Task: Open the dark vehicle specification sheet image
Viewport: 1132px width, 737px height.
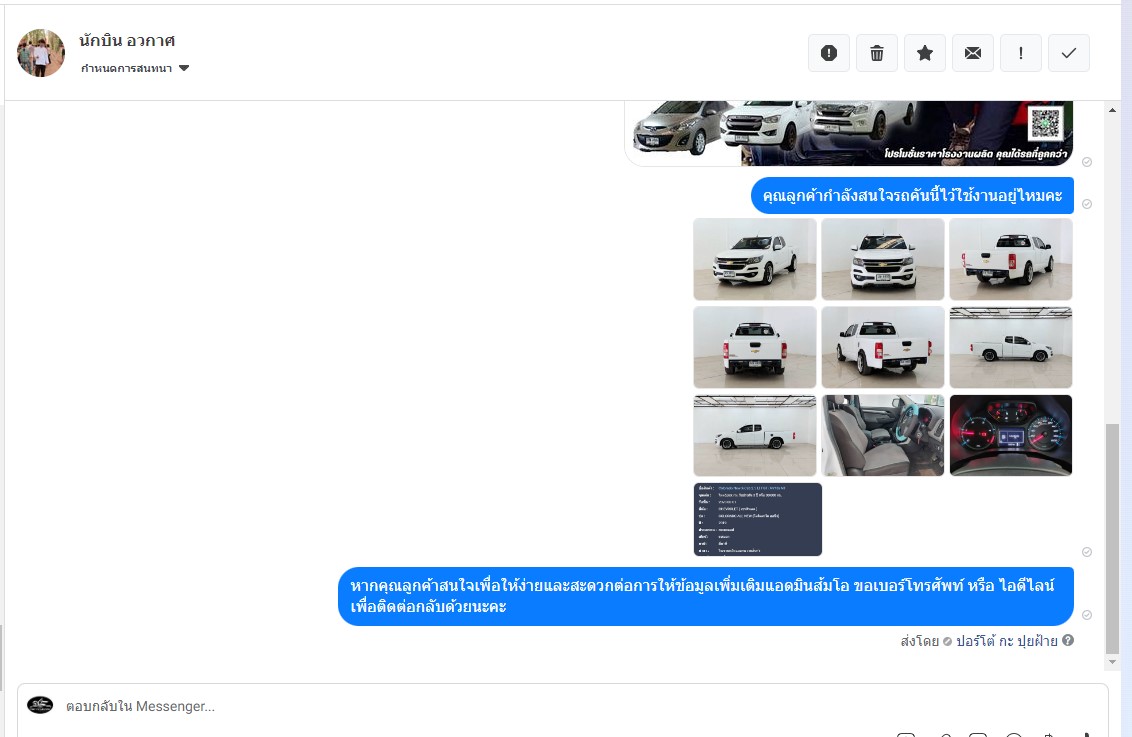Action: (757, 520)
